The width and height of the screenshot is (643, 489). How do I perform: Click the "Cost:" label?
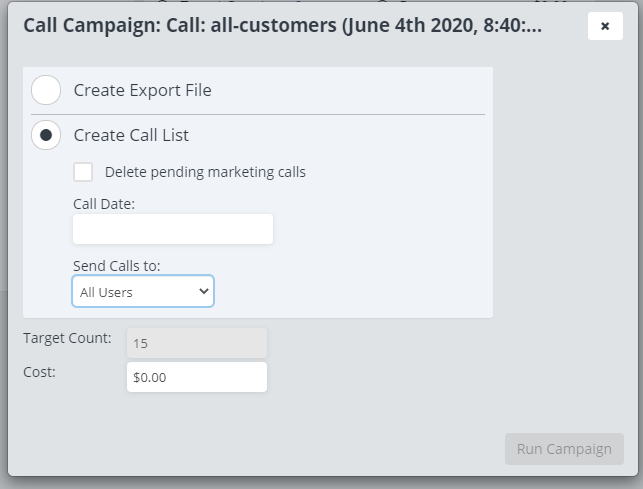coord(40,371)
